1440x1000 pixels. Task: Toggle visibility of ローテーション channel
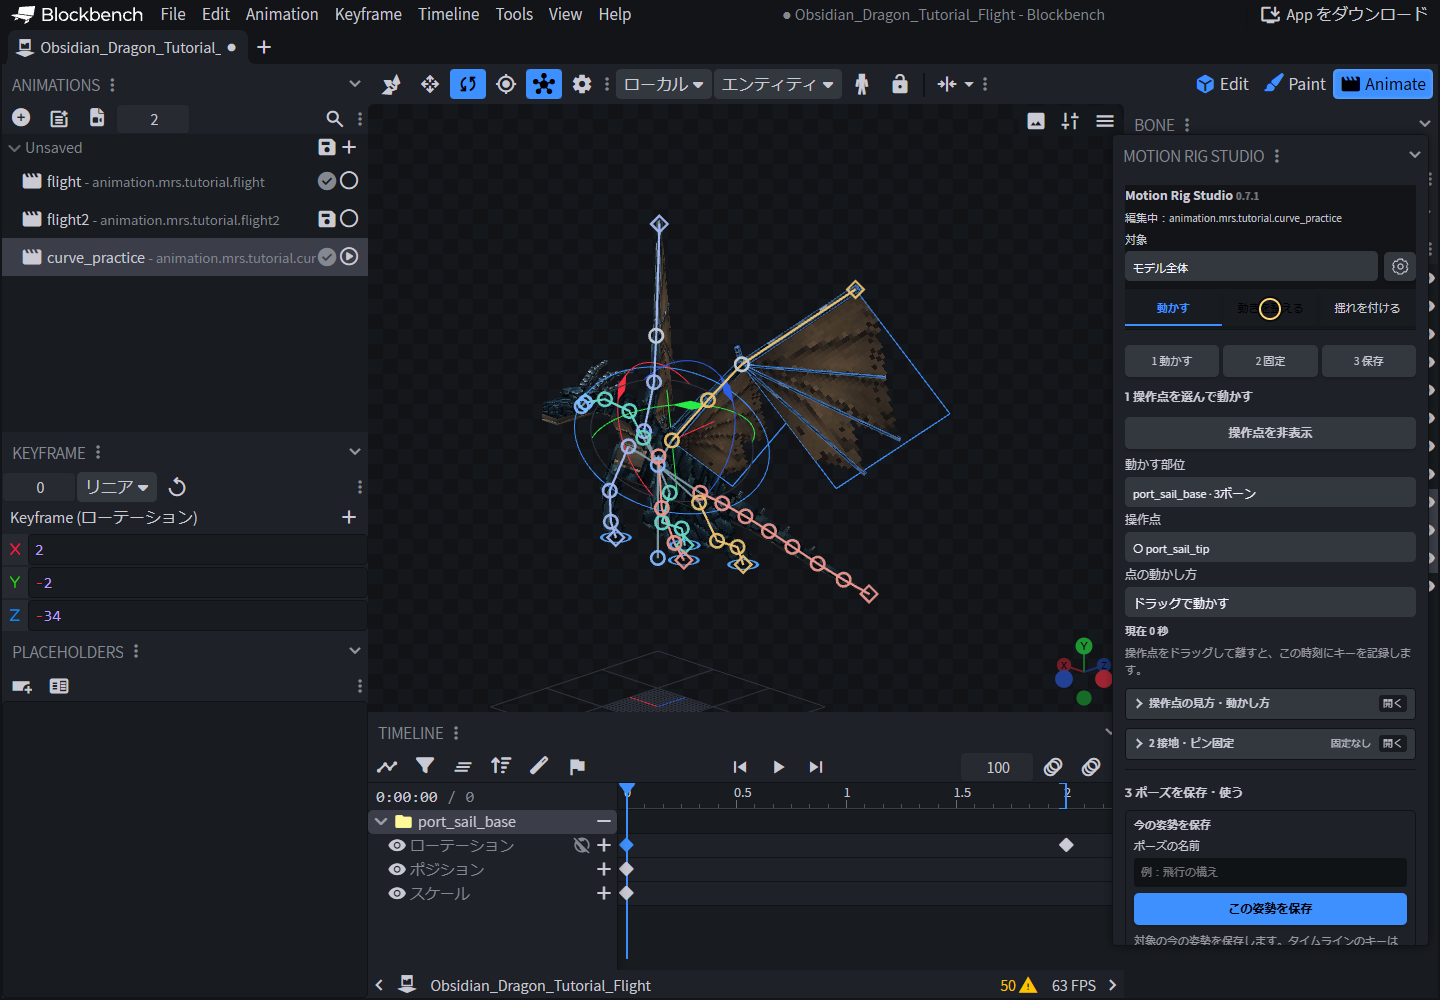coord(397,846)
